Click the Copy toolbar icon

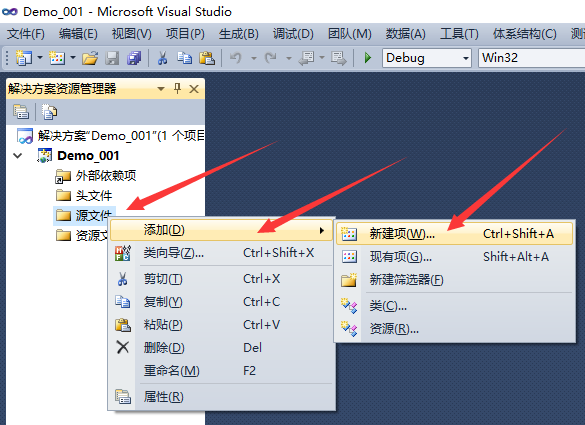click(184, 58)
